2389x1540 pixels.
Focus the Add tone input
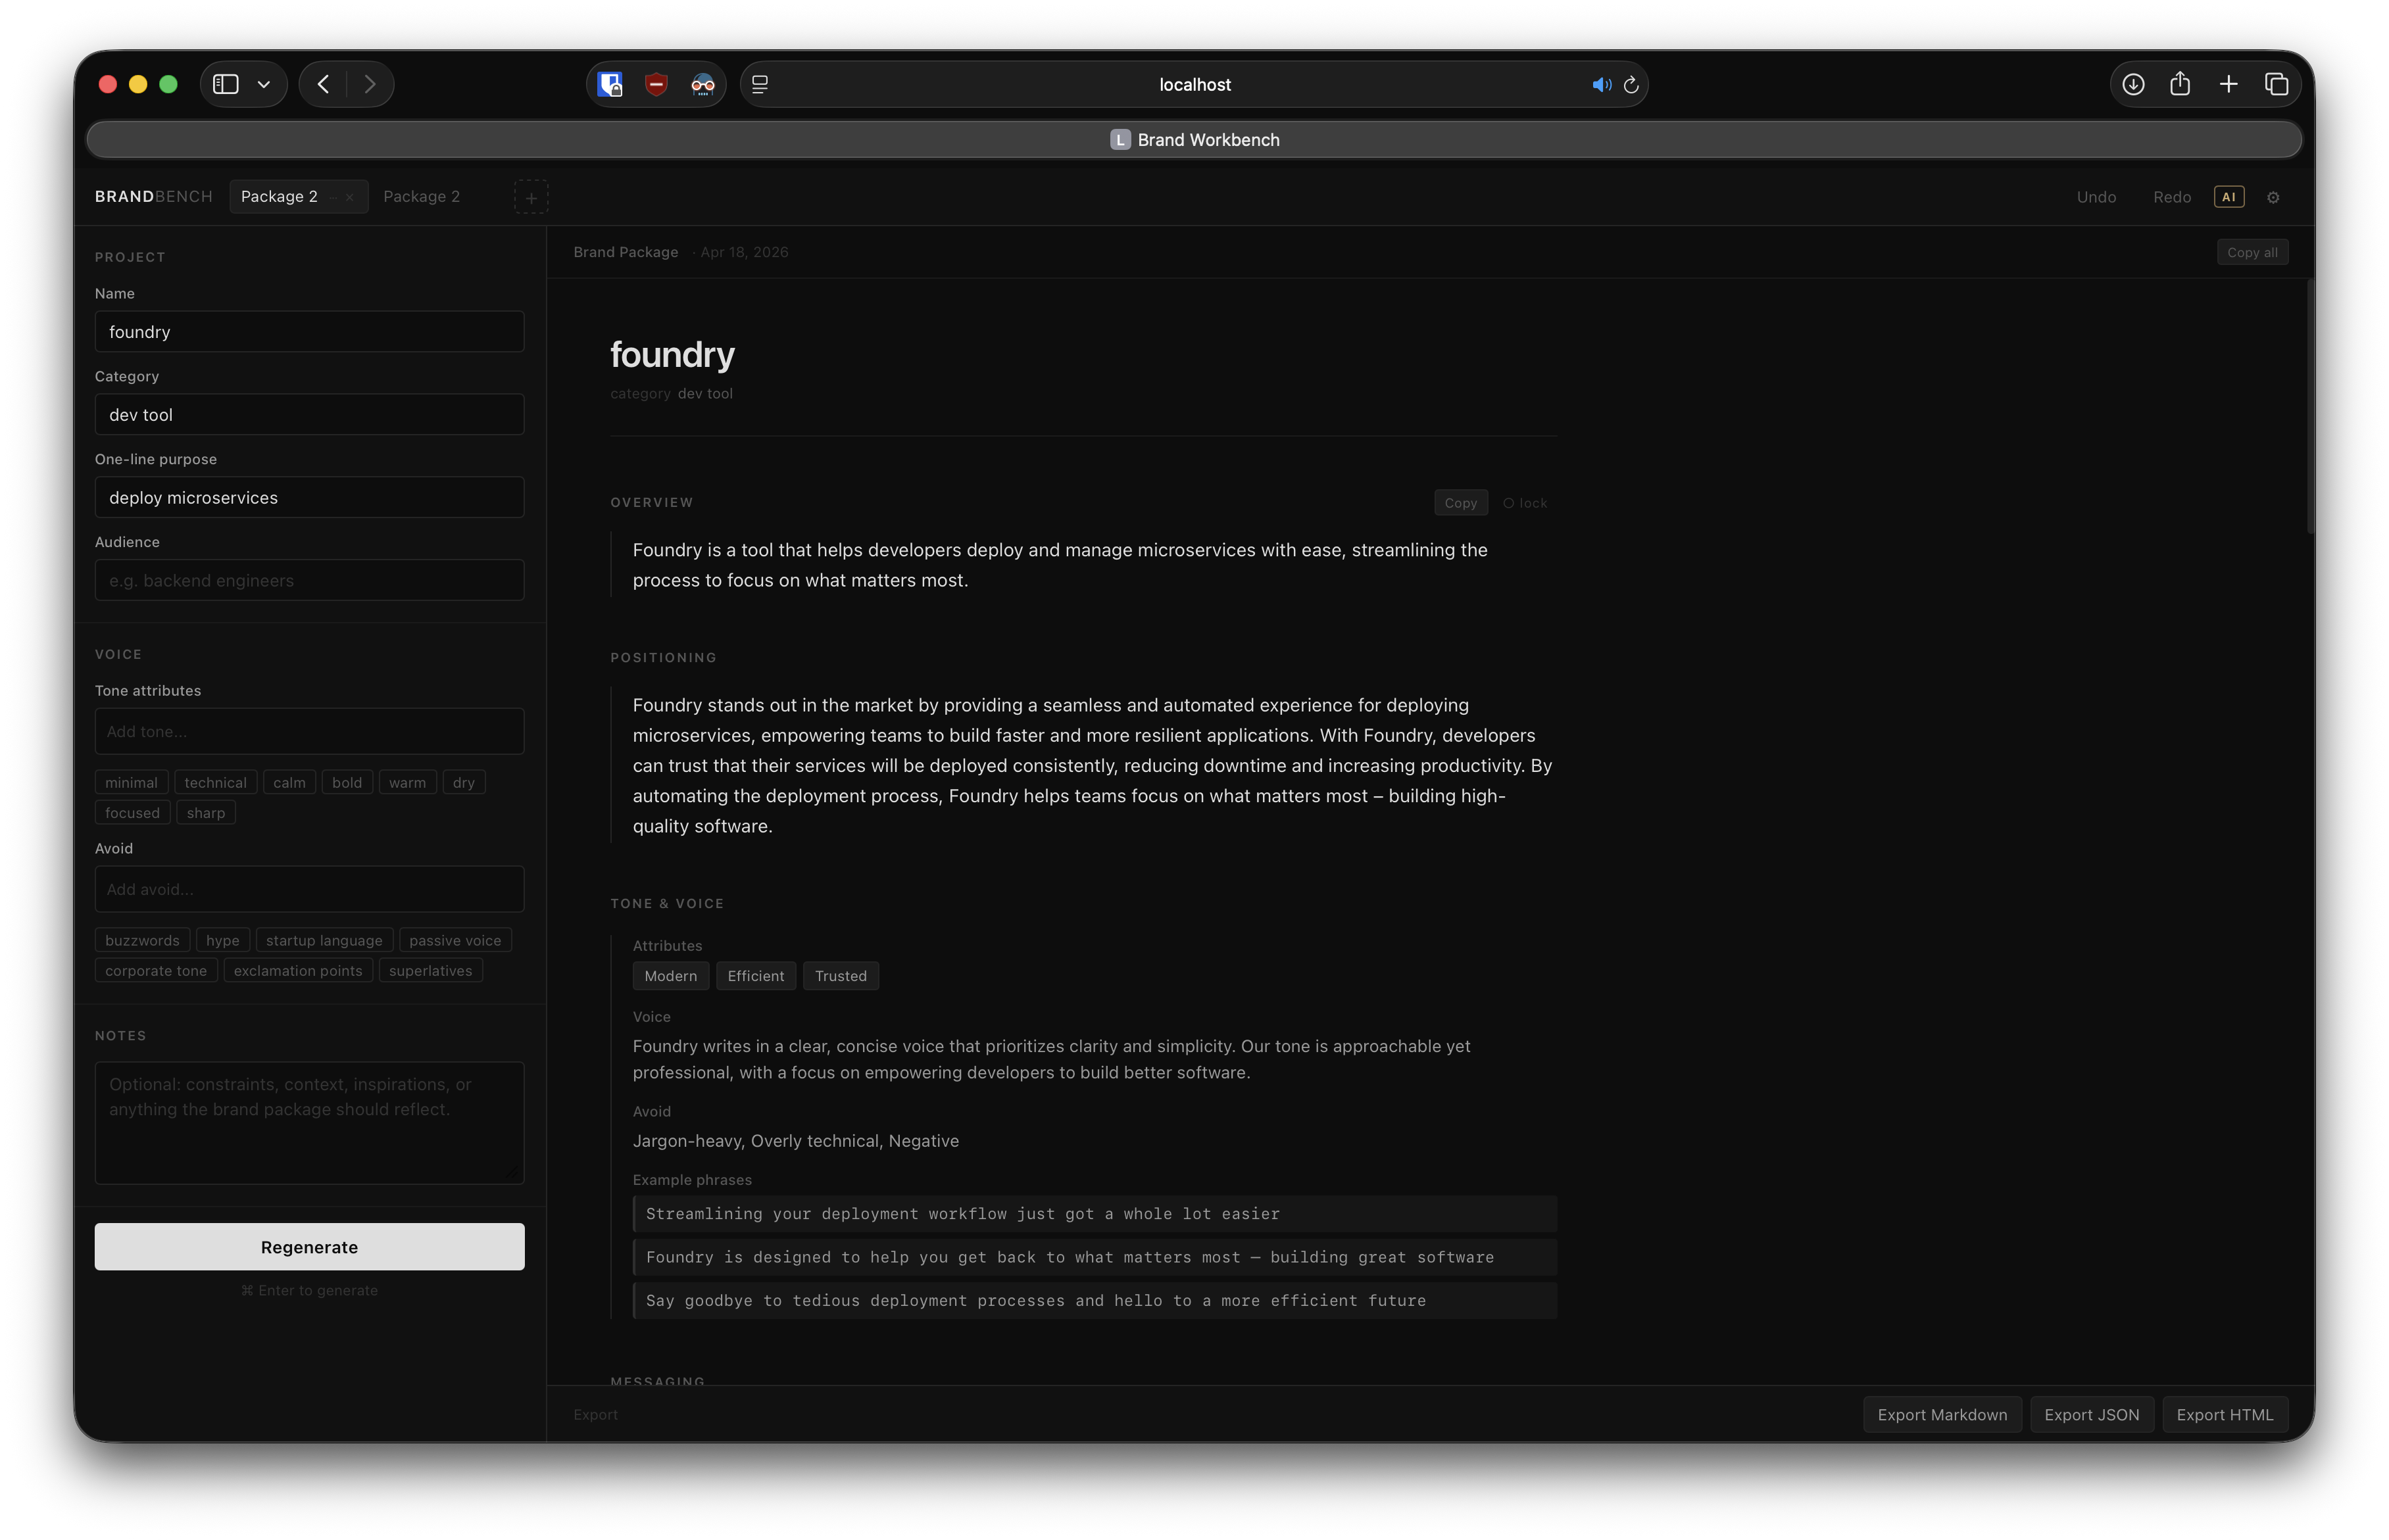coord(309,732)
